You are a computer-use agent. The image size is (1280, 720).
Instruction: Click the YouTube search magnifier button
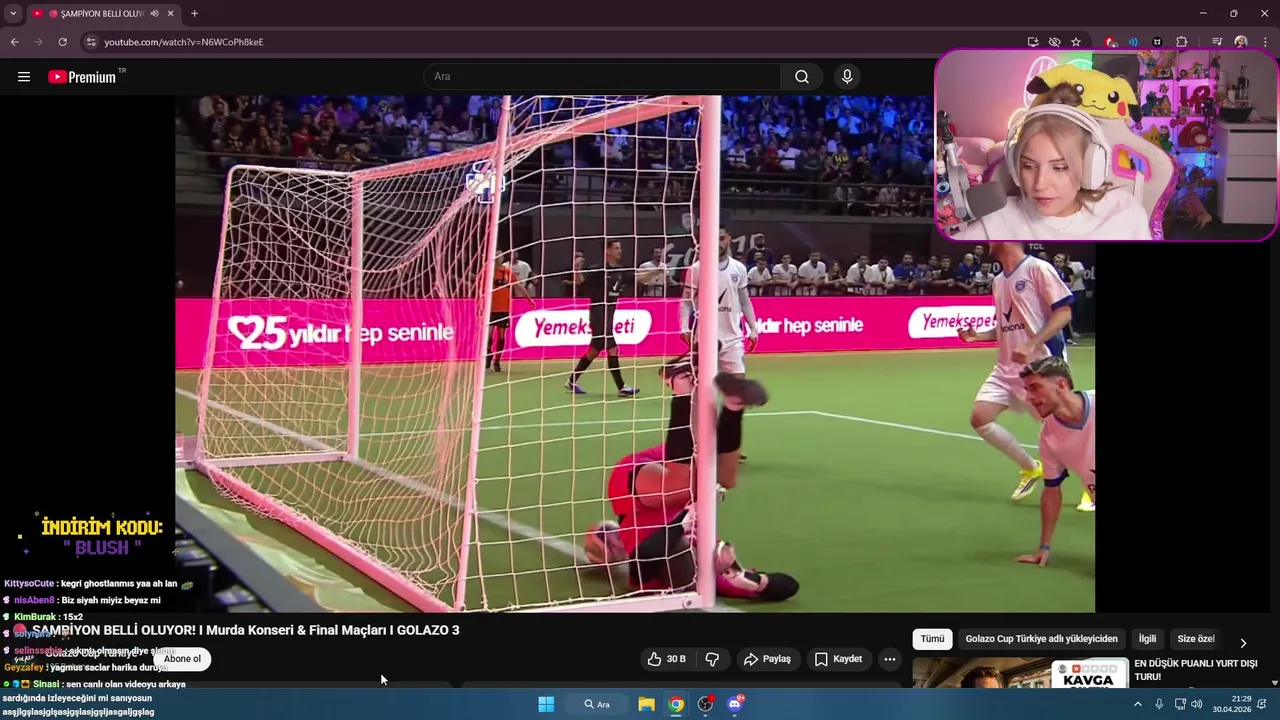(x=802, y=77)
